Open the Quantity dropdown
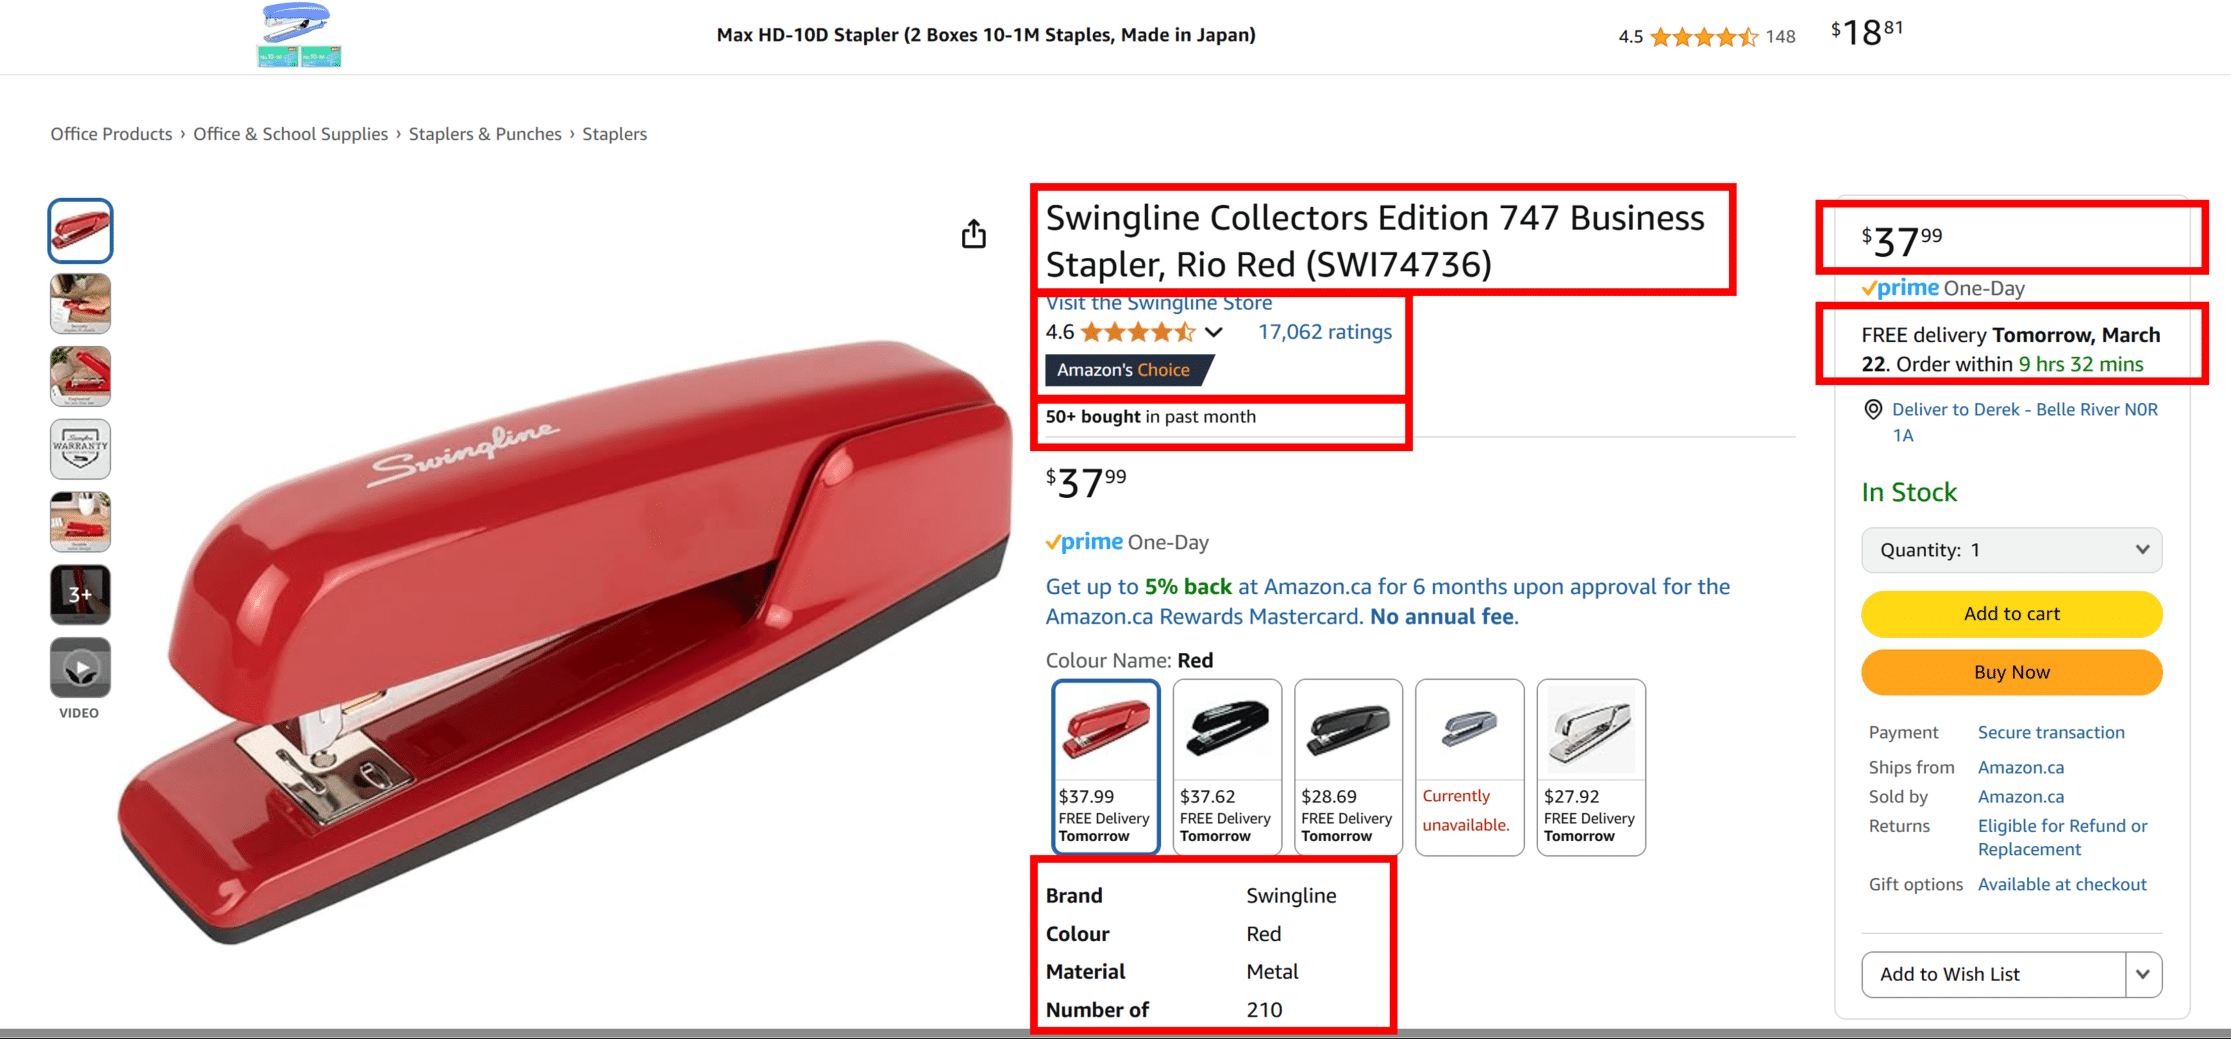Viewport: 2231px width, 1039px height. (x=2011, y=550)
